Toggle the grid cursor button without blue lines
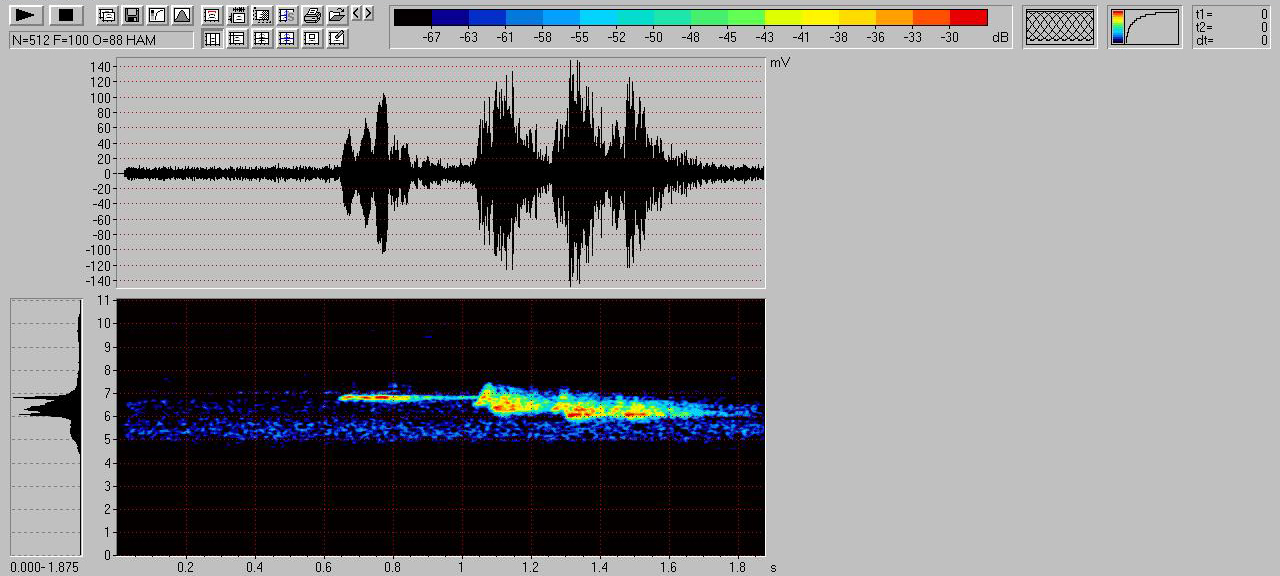 point(262,38)
